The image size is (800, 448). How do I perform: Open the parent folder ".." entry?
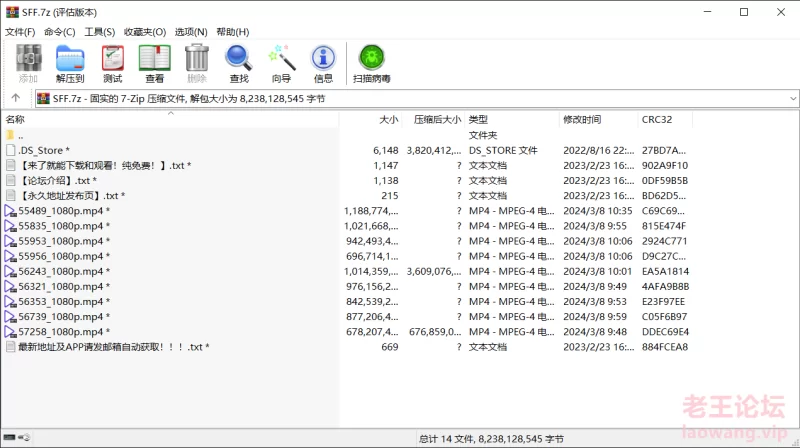tap(20, 135)
